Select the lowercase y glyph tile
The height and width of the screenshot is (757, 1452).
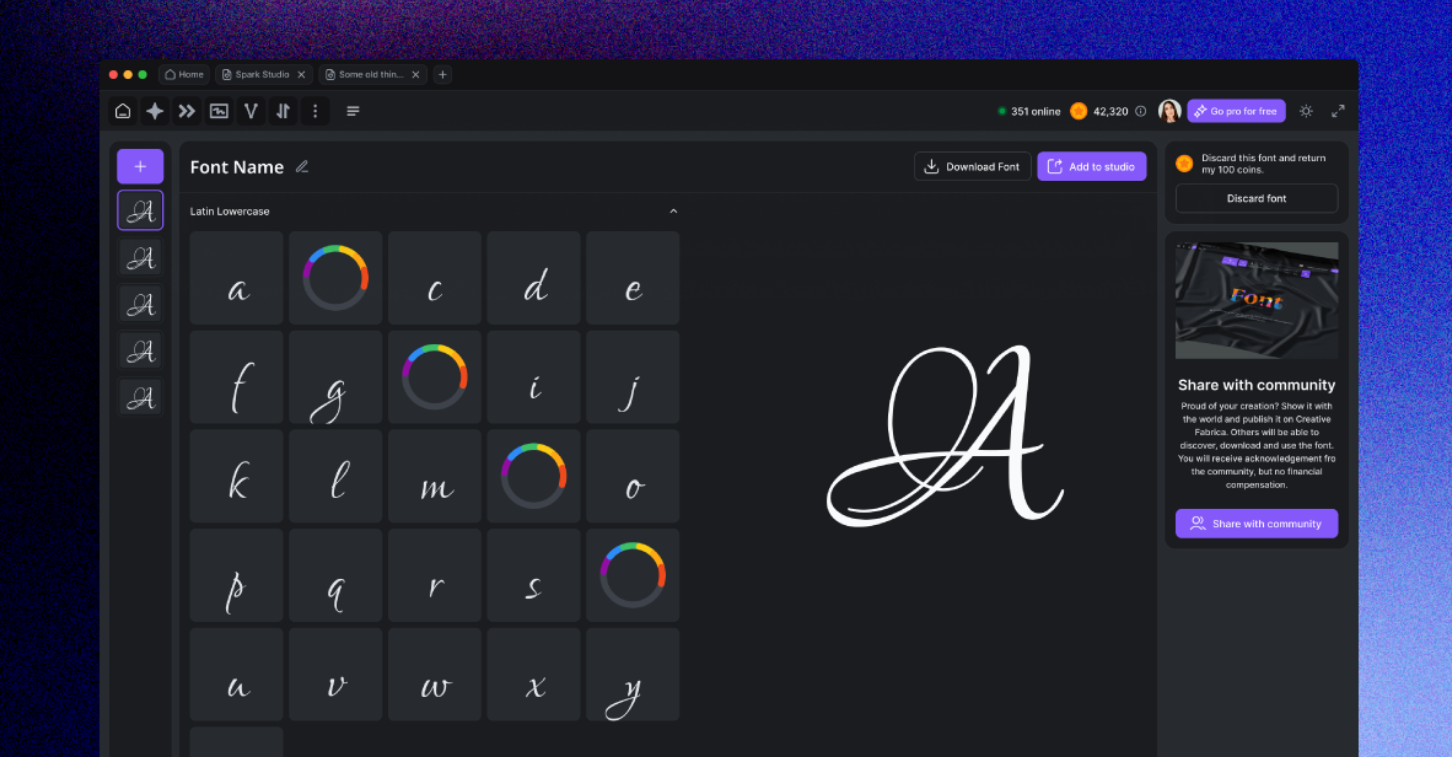(633, 674)
